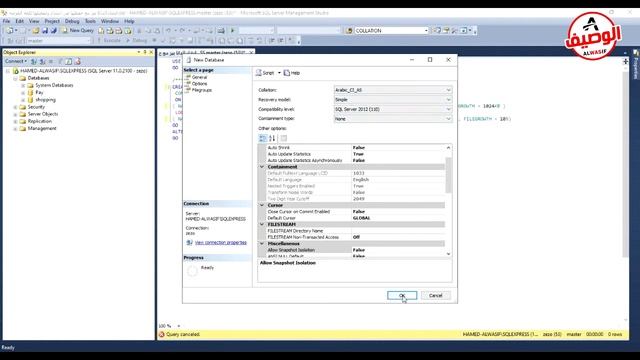The height and width of the screenshot is (360, 640).
Task: Open the Project menu
Action: (52, 21)
